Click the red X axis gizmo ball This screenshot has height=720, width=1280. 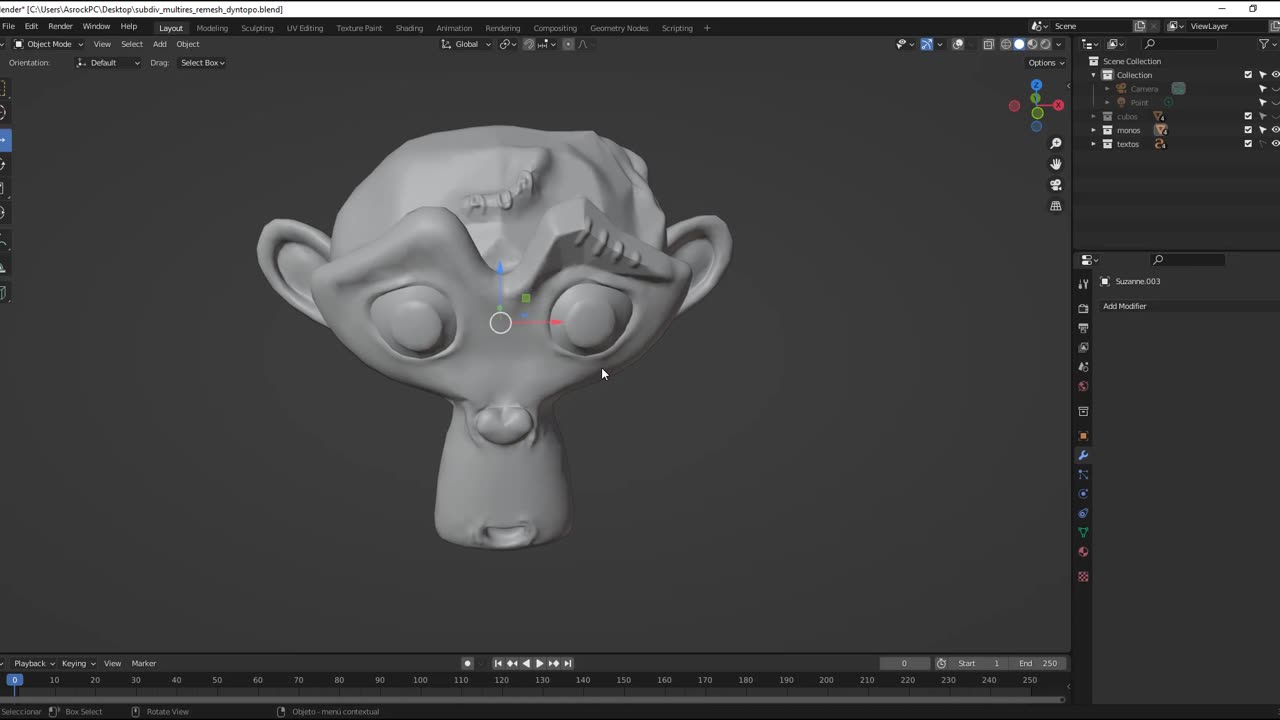click(1058, 105)
